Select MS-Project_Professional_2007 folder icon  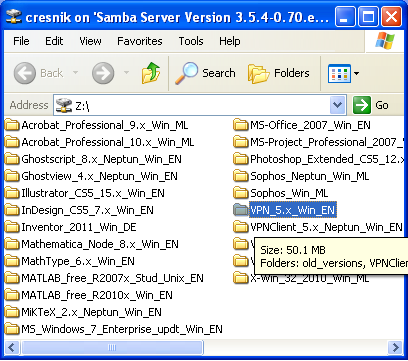[241, 142]
